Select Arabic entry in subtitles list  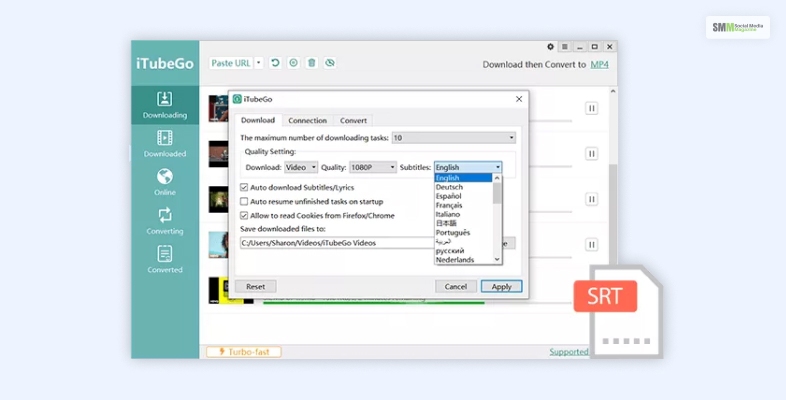coord(463,242)
